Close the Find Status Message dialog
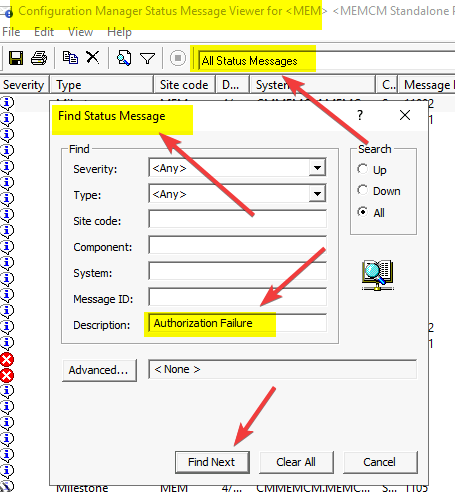 pos(405,115)
